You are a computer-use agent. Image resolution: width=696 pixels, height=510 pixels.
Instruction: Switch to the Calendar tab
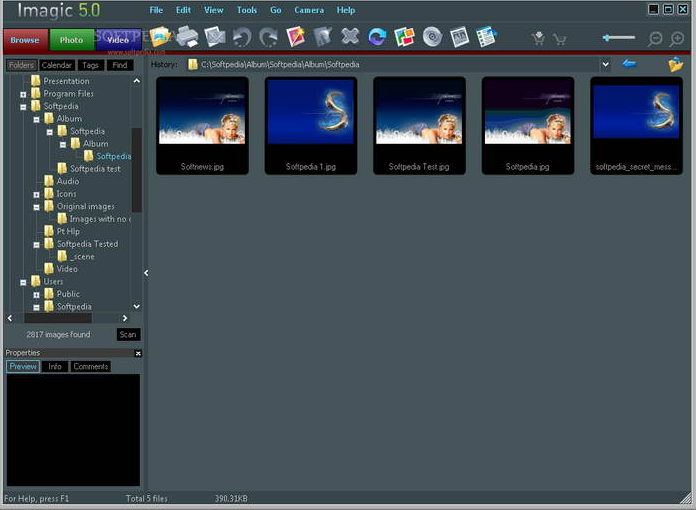click(56, 65)
